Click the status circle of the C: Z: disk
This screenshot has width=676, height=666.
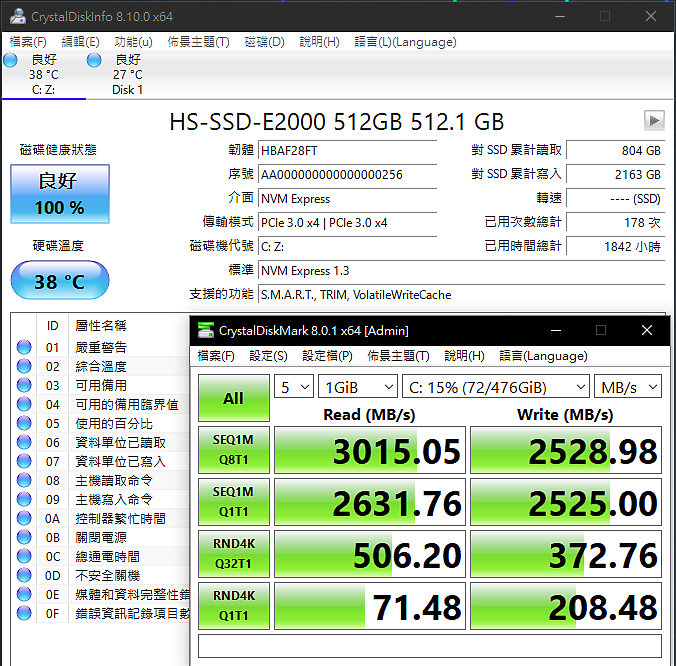click(10, 60)
